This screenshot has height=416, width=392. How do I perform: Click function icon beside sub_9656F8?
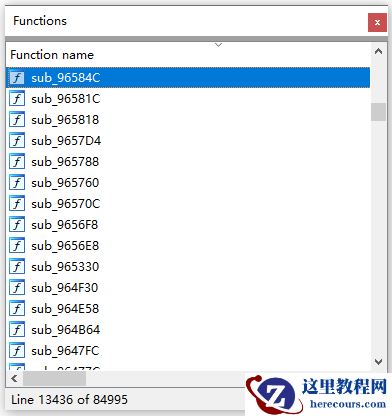(17, 225)
